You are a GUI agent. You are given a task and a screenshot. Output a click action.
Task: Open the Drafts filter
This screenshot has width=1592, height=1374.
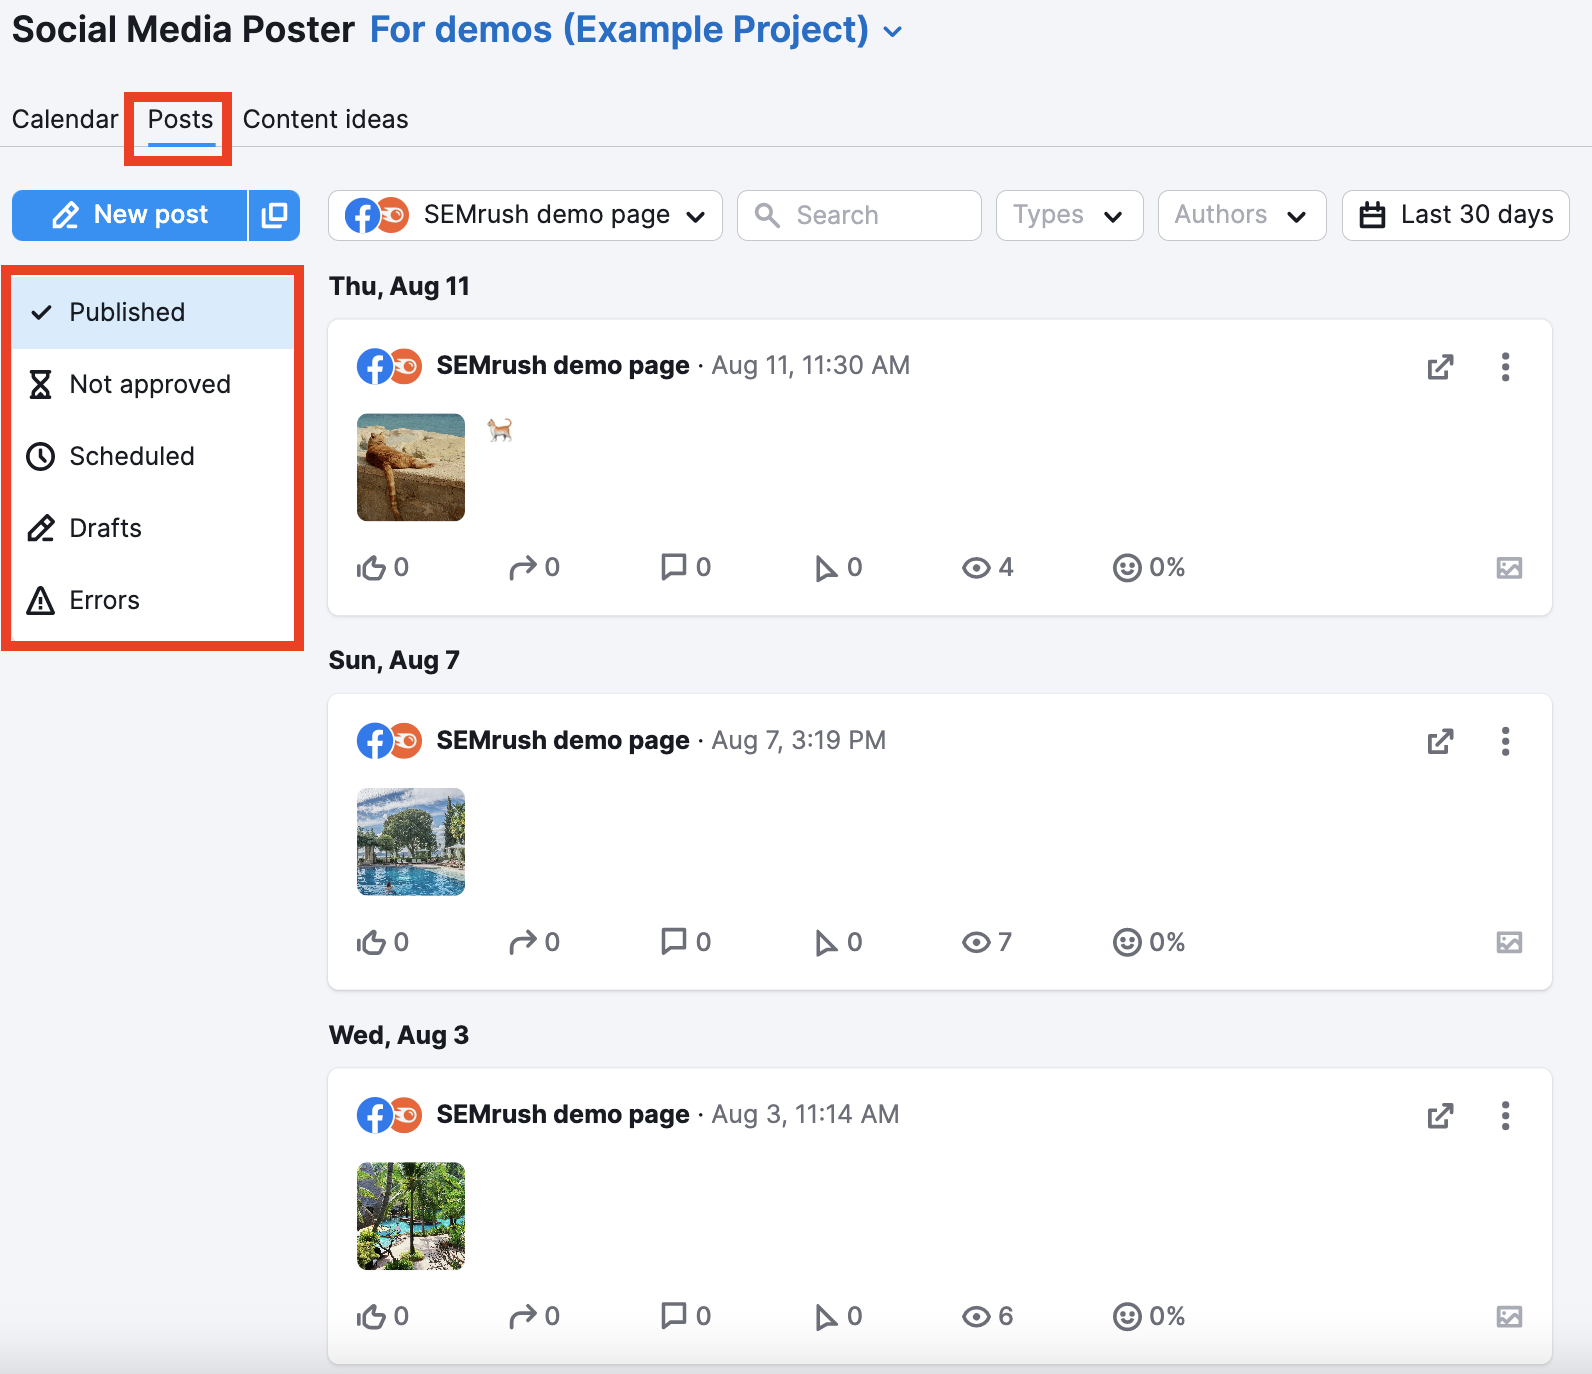point(153,528)
